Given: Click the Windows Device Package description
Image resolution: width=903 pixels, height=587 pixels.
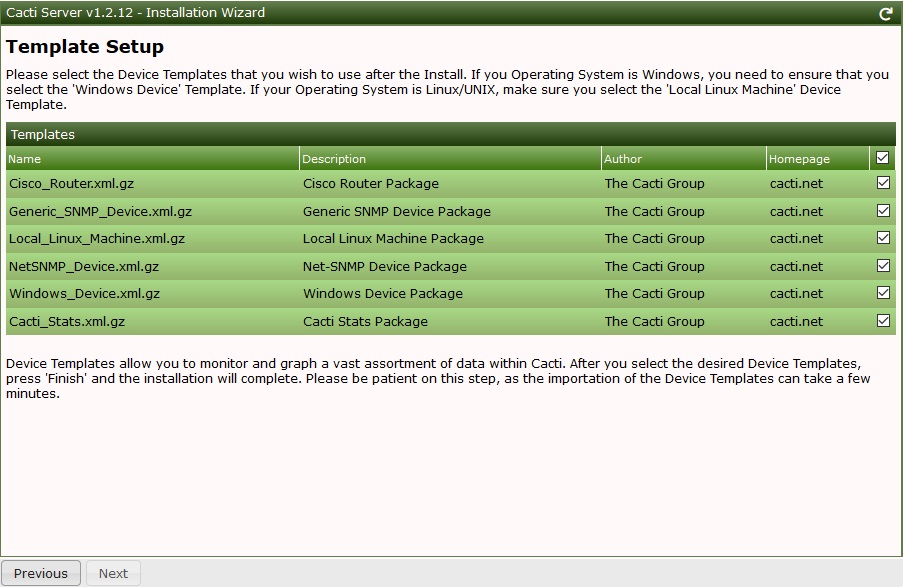Looking at the screenshot, I should pyautogui.click(x=383, y=294).
